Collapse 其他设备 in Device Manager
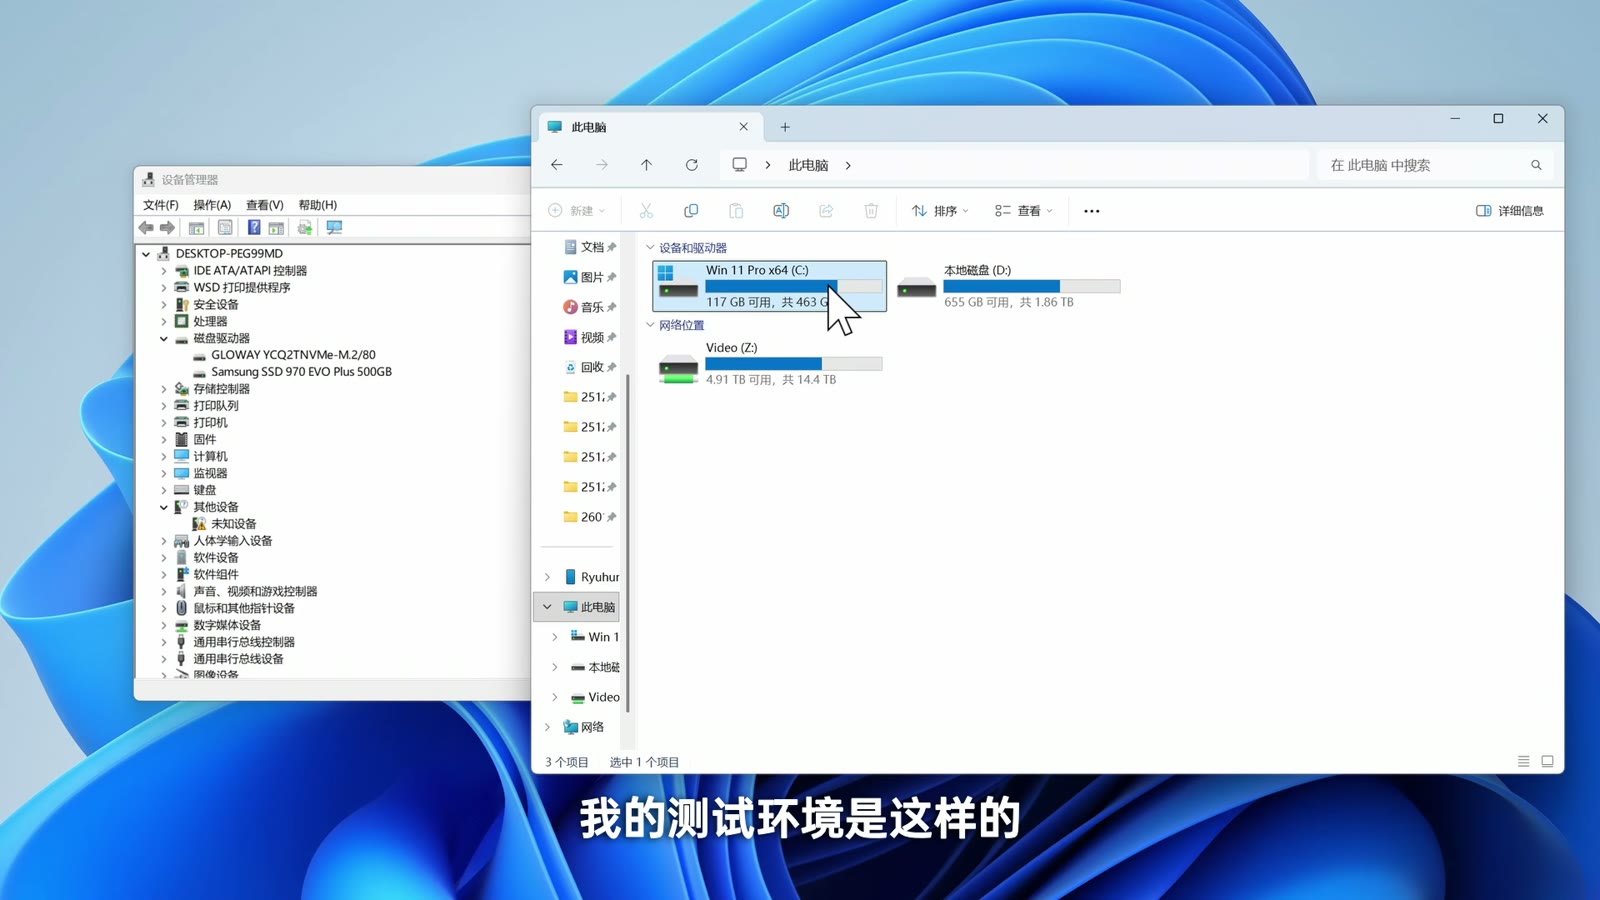This screenshot has width=1600, height=900. click(164, 508)
